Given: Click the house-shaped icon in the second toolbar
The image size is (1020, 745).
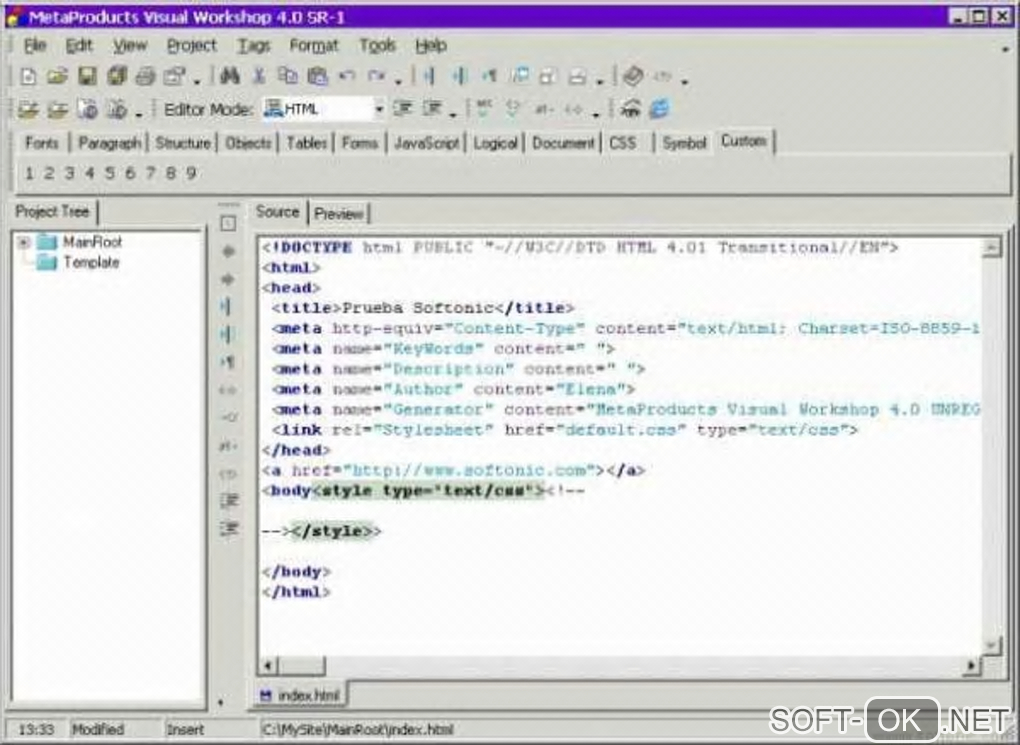Looking at the screenshot, I should click(630, 109).
